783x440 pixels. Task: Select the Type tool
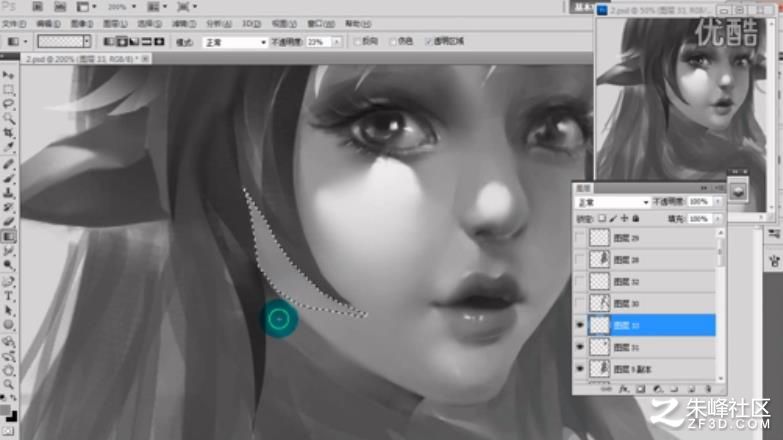[x=8, y=296]
